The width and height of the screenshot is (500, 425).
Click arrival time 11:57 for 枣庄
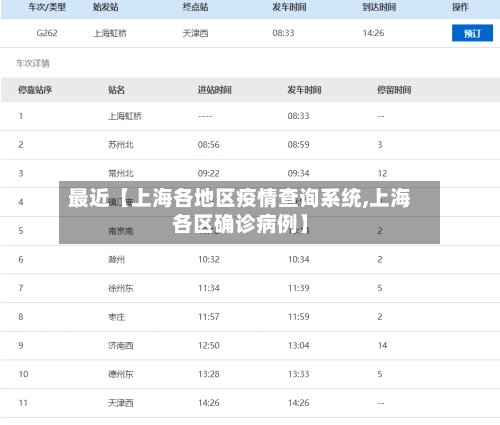point(209,317)
